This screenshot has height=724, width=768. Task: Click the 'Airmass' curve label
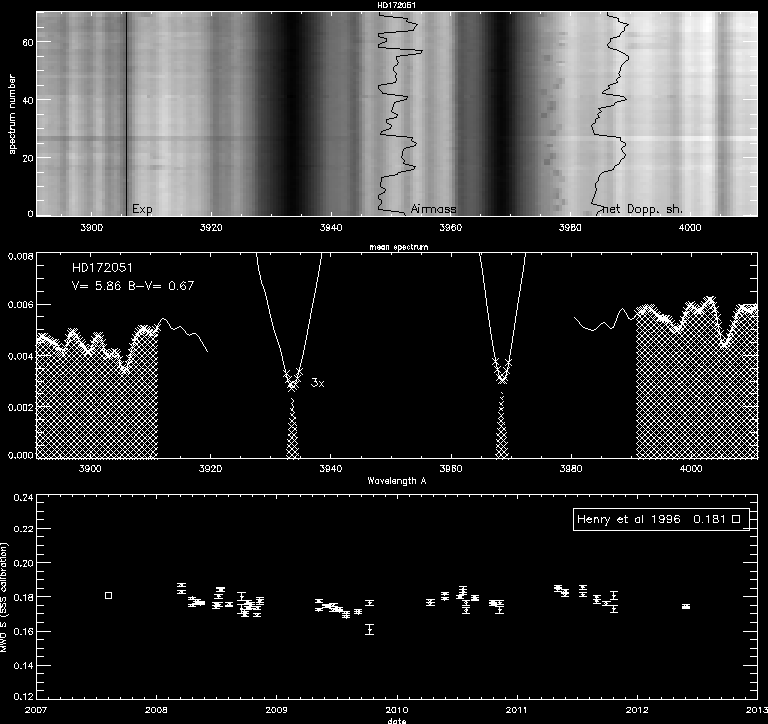(x=433, y=209)
